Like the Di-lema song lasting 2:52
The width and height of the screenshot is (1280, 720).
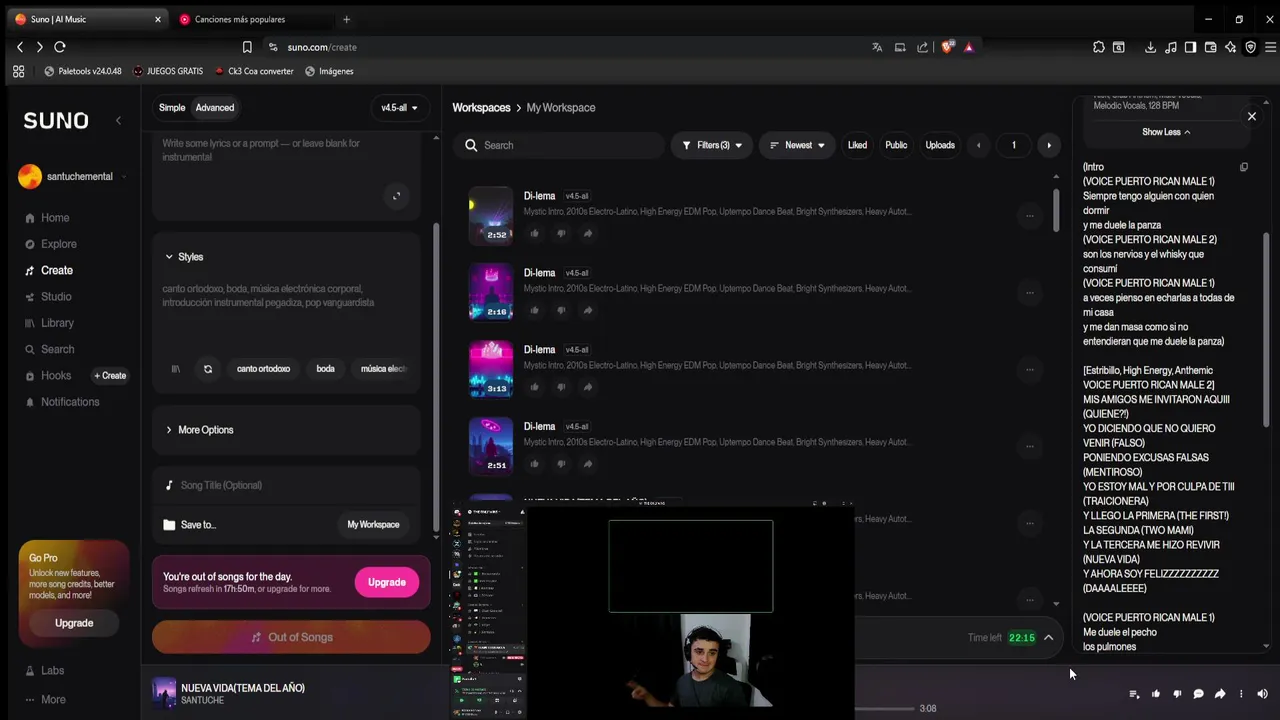[534, 234]
